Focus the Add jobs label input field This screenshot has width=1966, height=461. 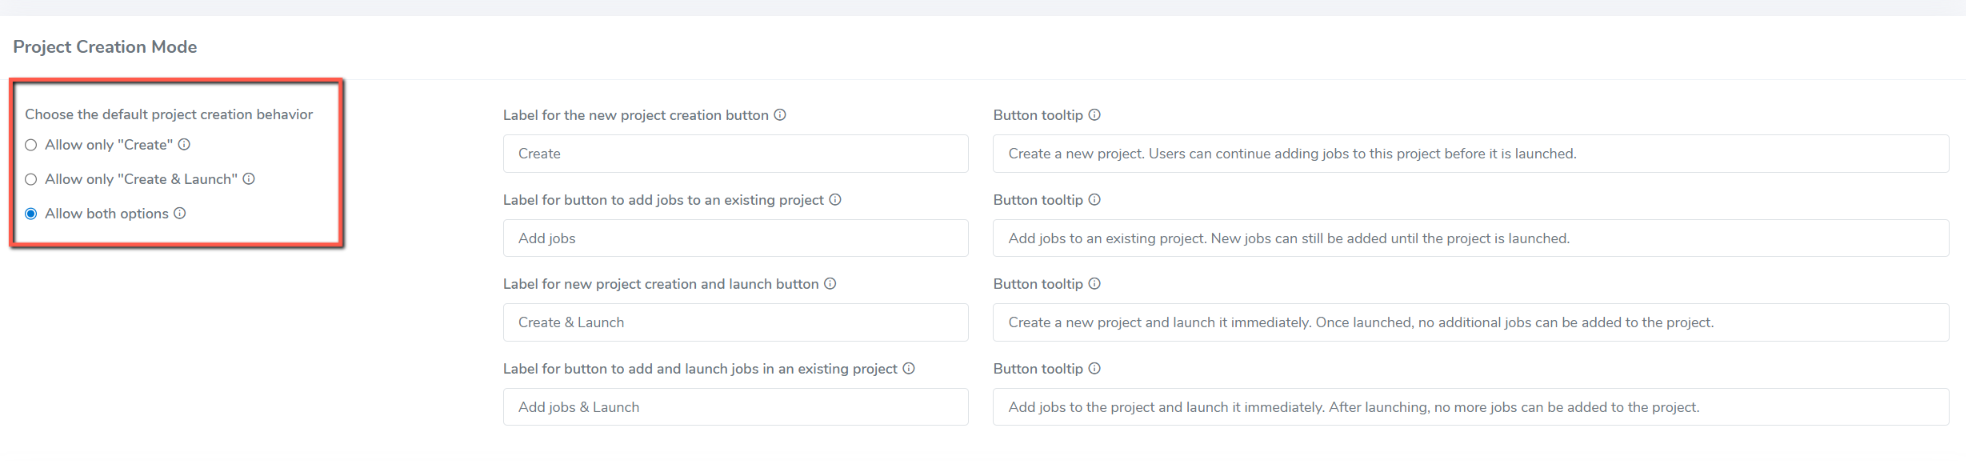point(736,238)
